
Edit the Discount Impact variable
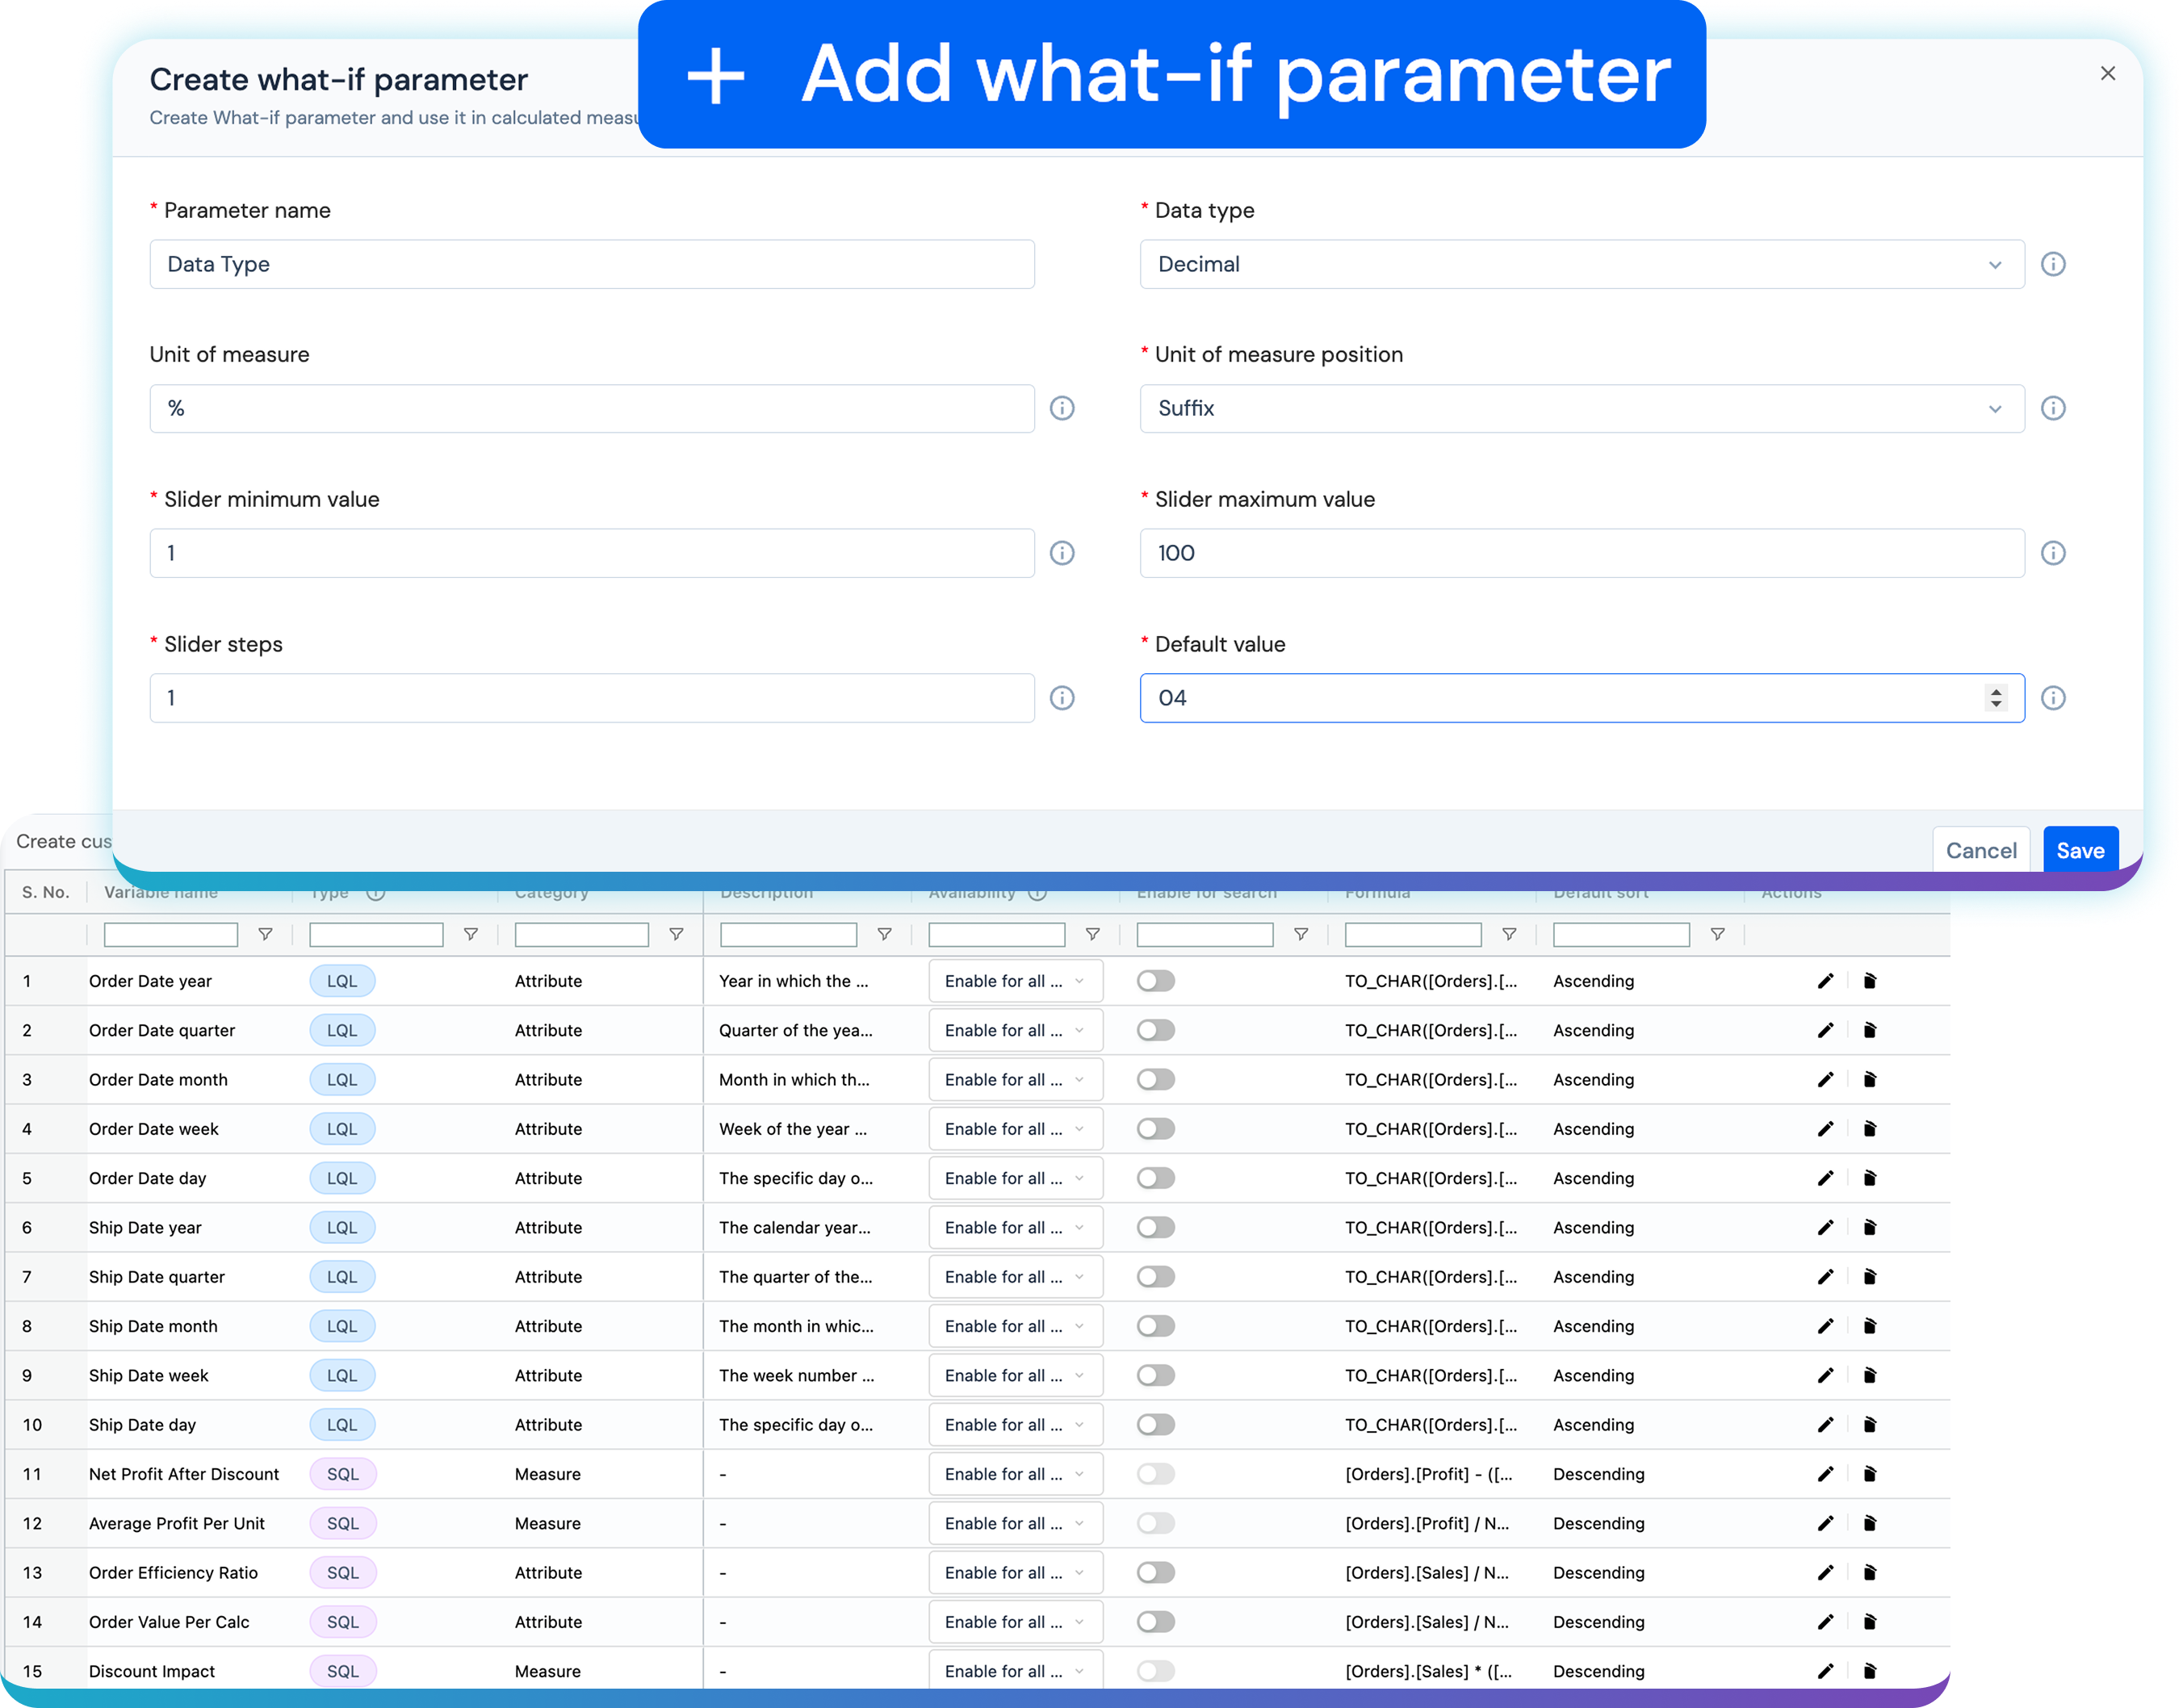pyautogui.click(x=1825, y=1671)
